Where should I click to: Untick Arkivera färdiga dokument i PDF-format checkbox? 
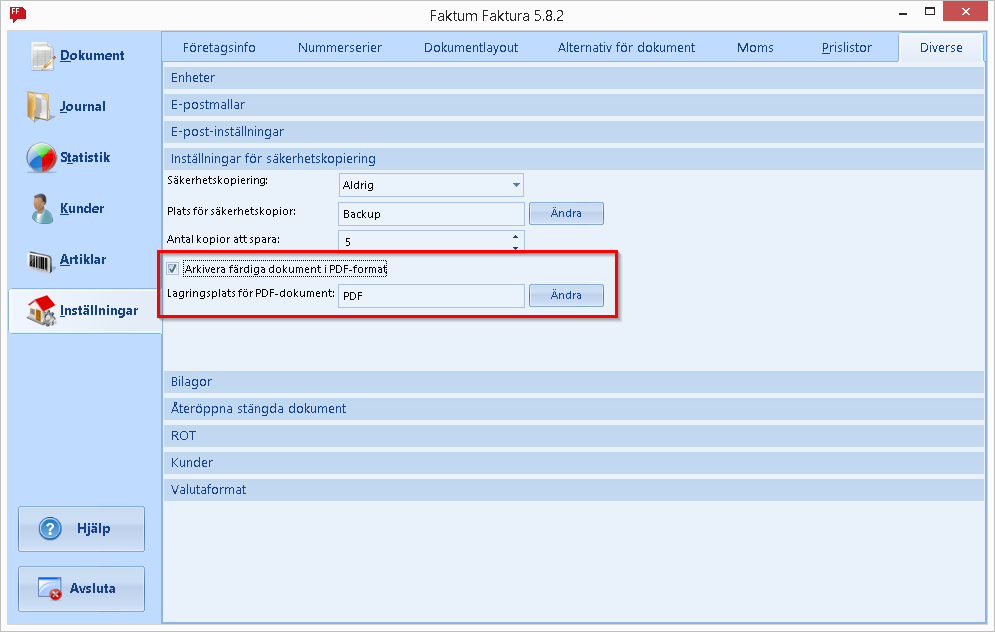tap(173, 269)
